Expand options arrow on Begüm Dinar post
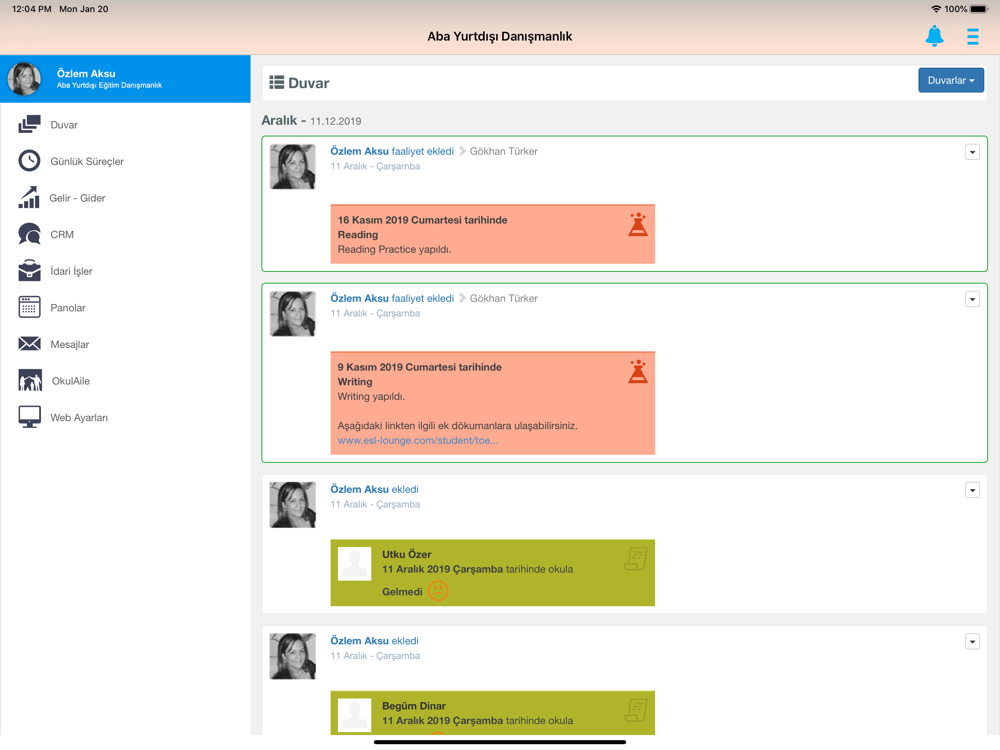 (x=972, y=642)
